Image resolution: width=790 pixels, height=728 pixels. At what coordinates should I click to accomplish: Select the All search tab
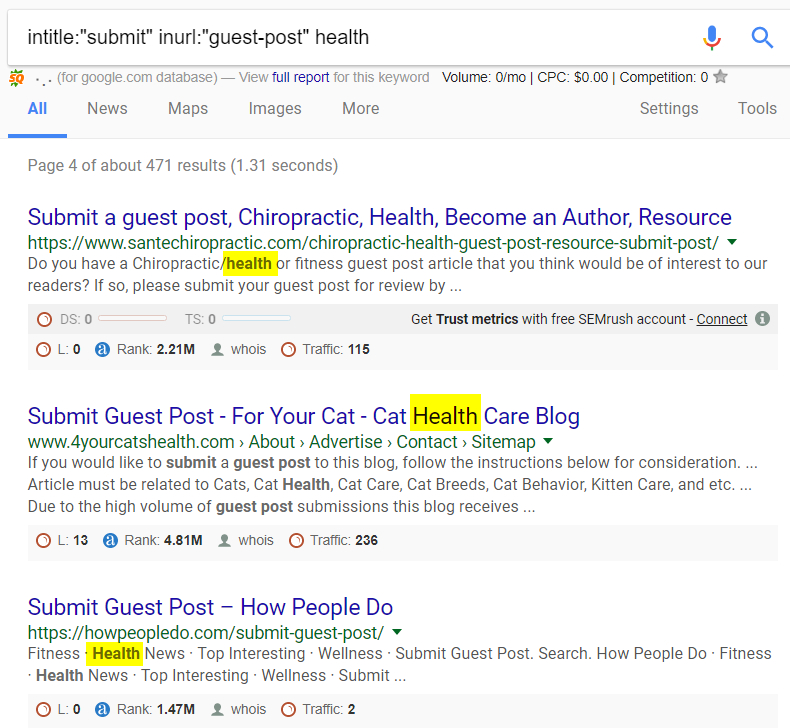(x=37, y=108)
